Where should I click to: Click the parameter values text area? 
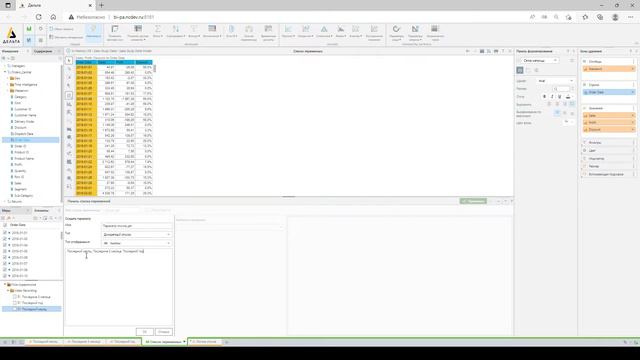[x=119, y=287]
